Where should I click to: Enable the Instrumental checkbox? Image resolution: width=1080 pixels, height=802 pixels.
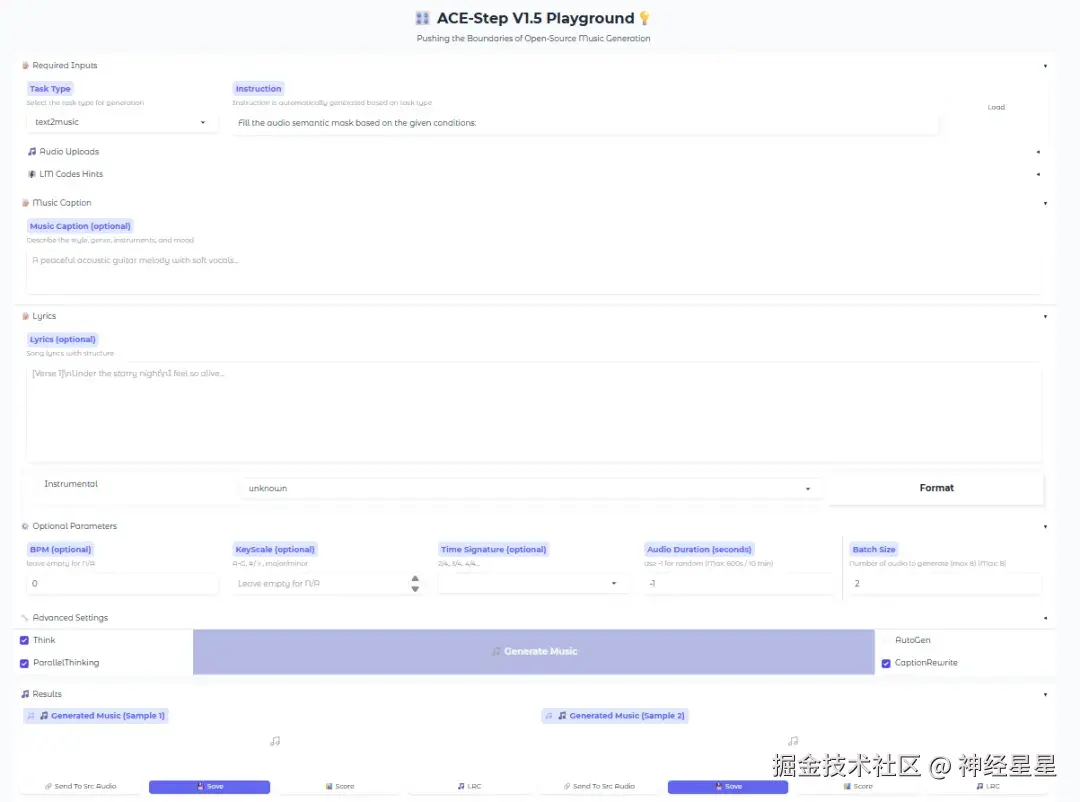click(36, 484)
